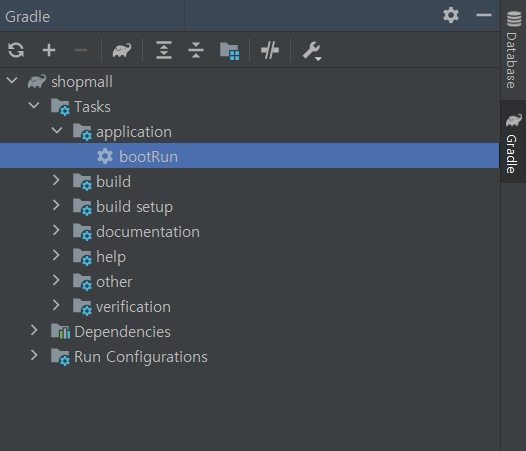526x451 pixels.
Task: Reload all Gradle projects
Action: coord(16,50)
